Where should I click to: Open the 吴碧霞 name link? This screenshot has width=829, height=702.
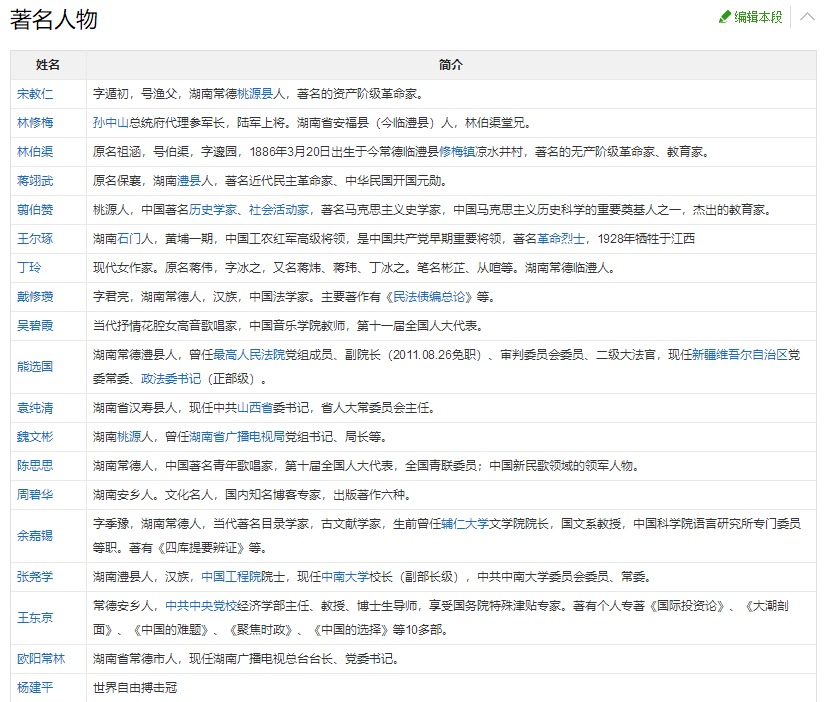tap(35, 326)
